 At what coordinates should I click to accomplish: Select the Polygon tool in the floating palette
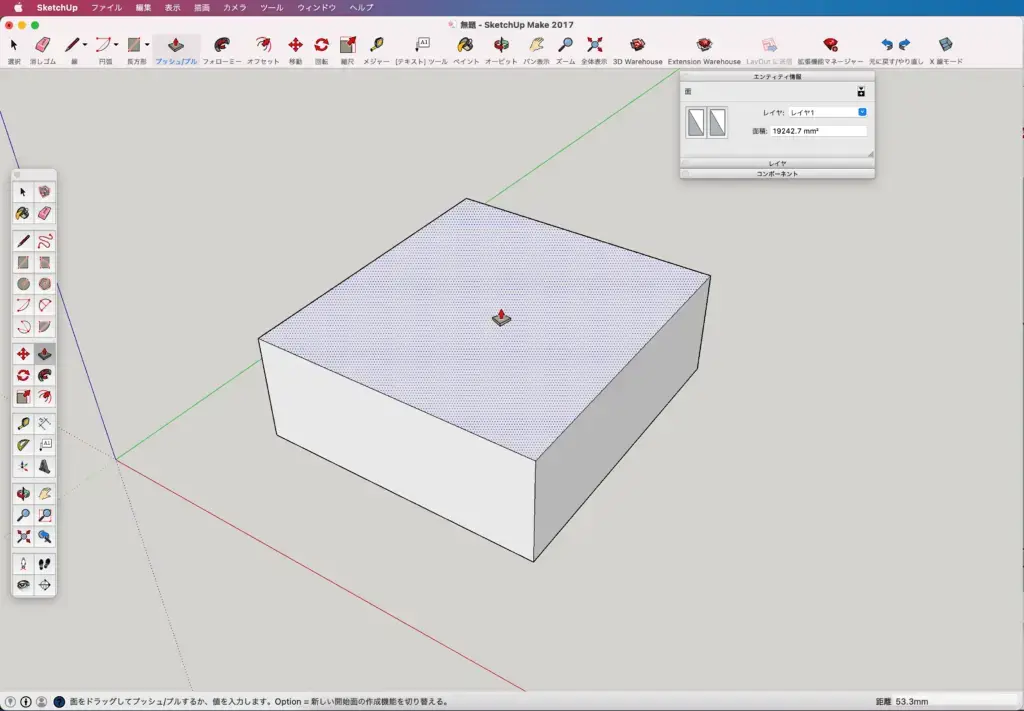tap(44, 284)
